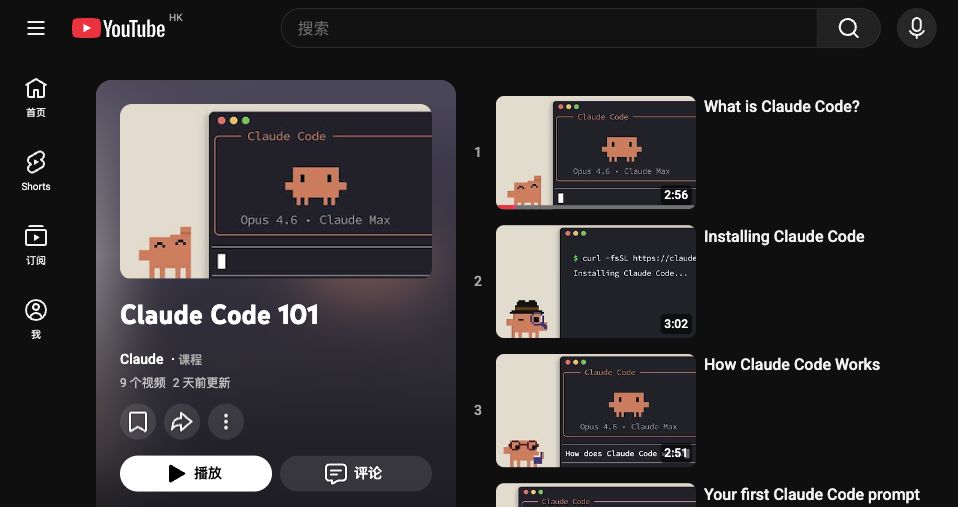958x507 pixels.
Task: Click the Claude Code 101 playlist title
Action: [219, 315]
